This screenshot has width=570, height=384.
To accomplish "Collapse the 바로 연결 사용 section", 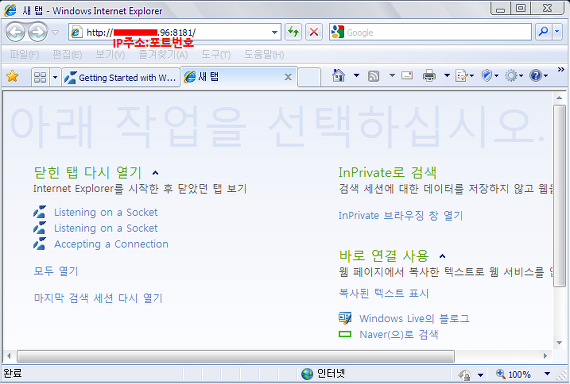I will pos(442,256).
